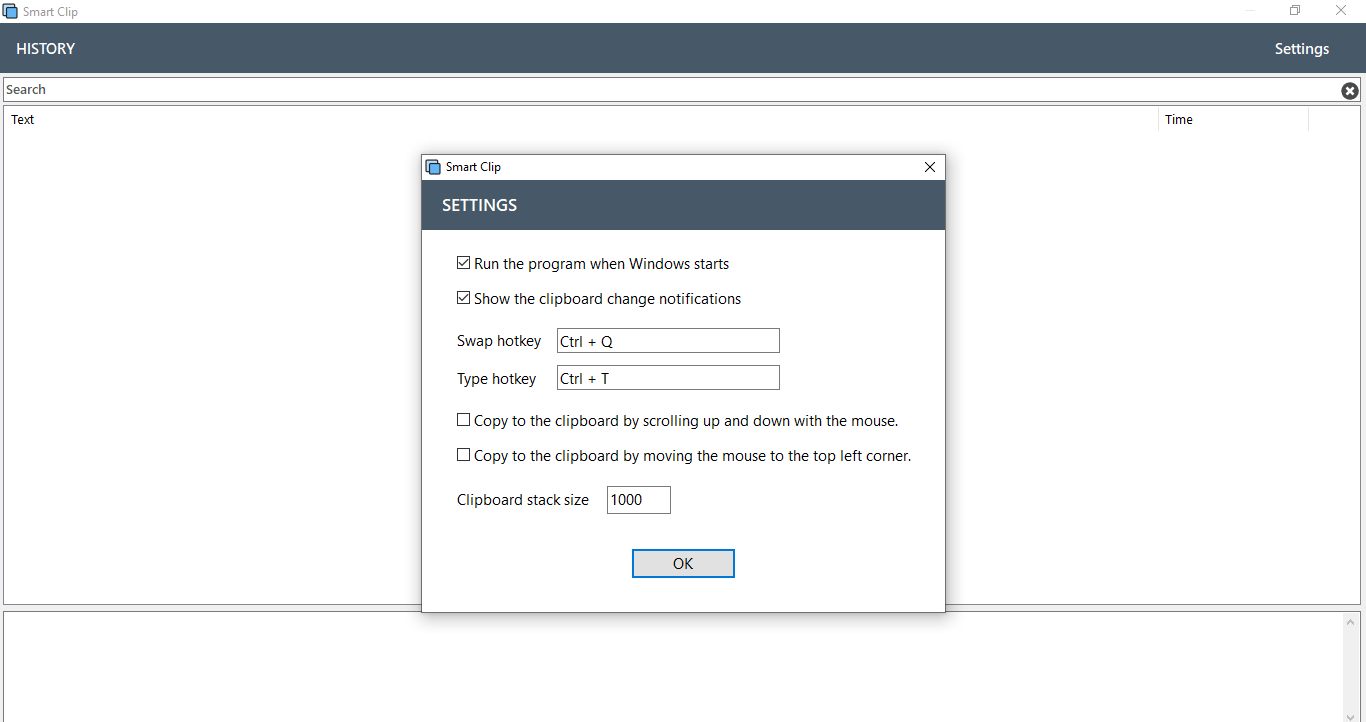Sort the history by the Time column header
Image resolution: width=1366 pixels, height=722 pixels.
(x=1233, y=120)
